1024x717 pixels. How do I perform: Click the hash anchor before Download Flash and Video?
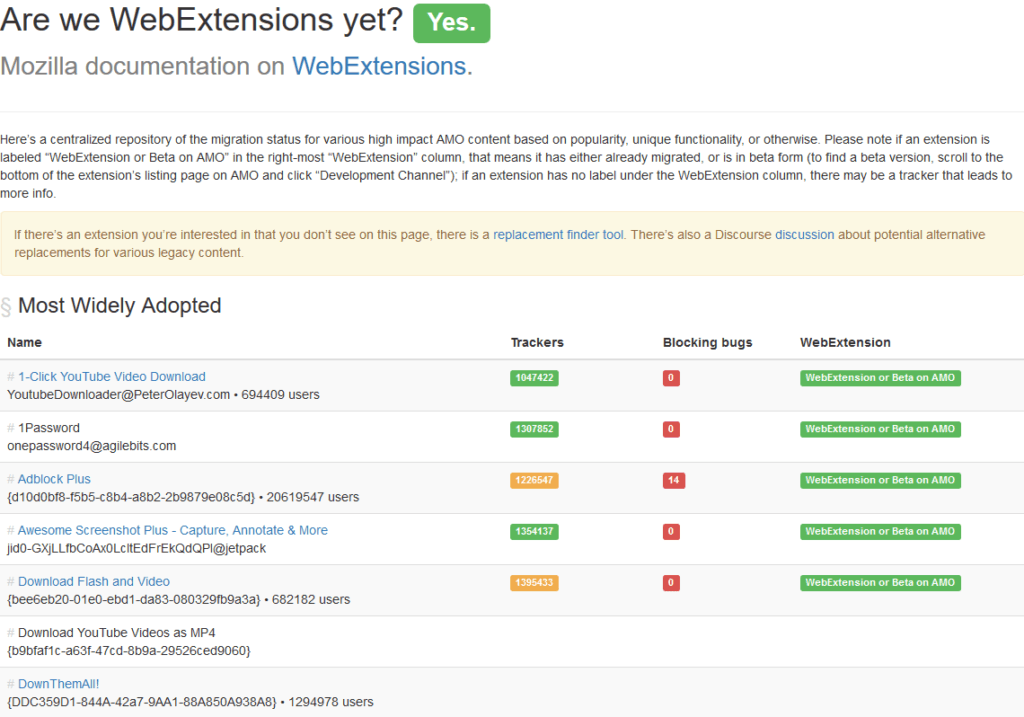[10, 581]
